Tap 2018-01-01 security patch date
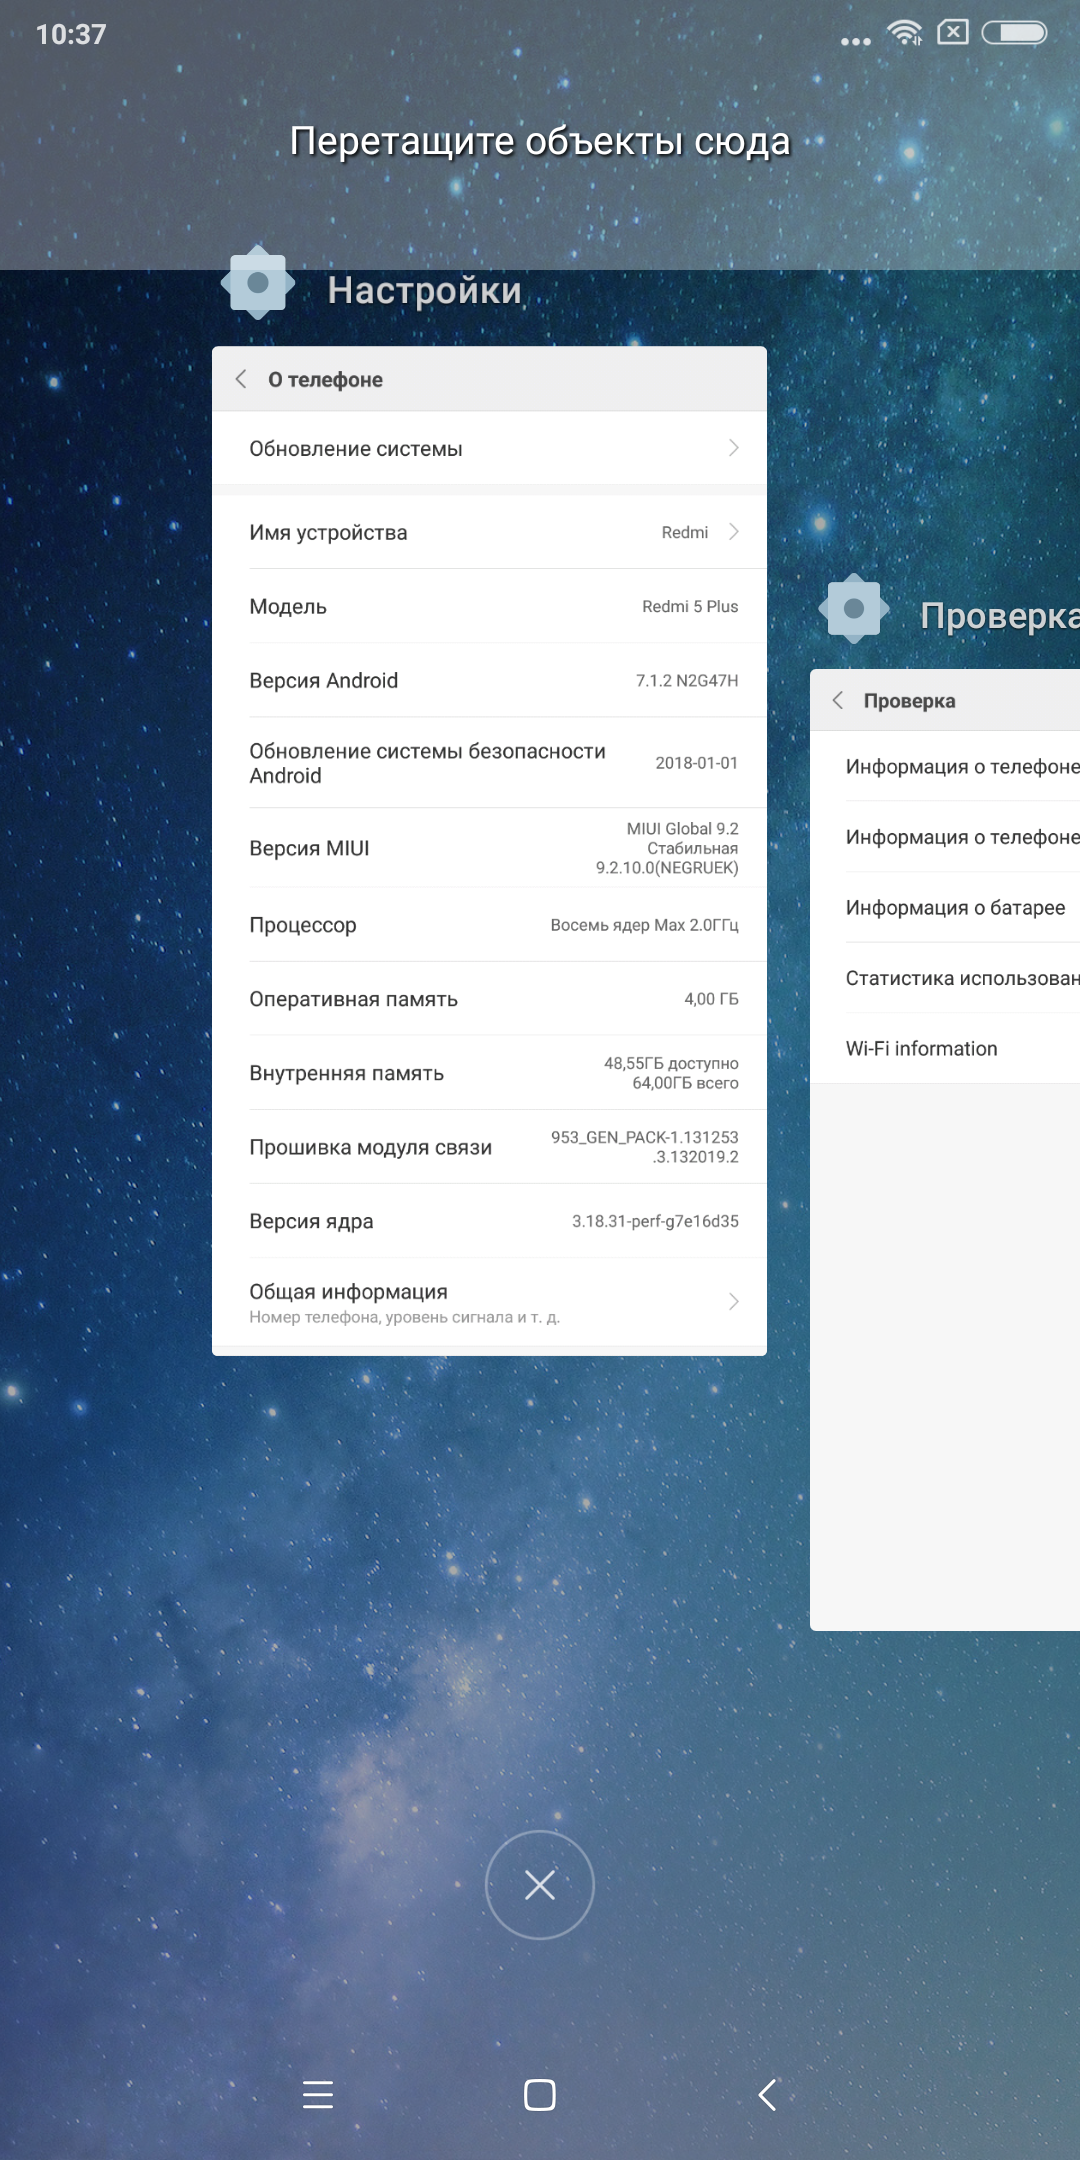The height and width of the screenshot is (2160, 1080). [697, 762]
